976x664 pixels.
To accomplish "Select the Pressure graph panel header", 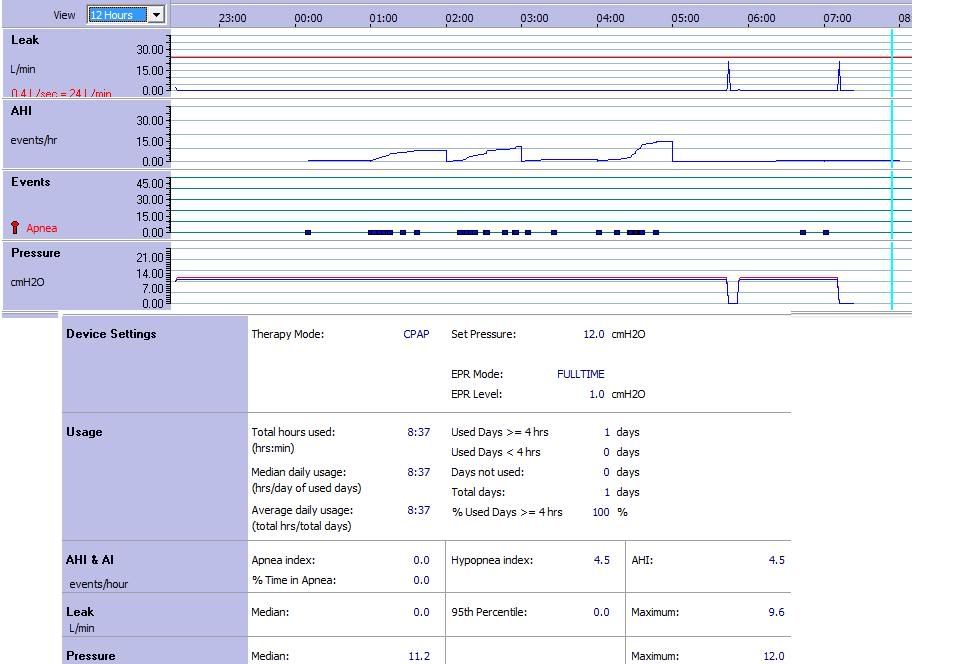I will pos(35,253).
